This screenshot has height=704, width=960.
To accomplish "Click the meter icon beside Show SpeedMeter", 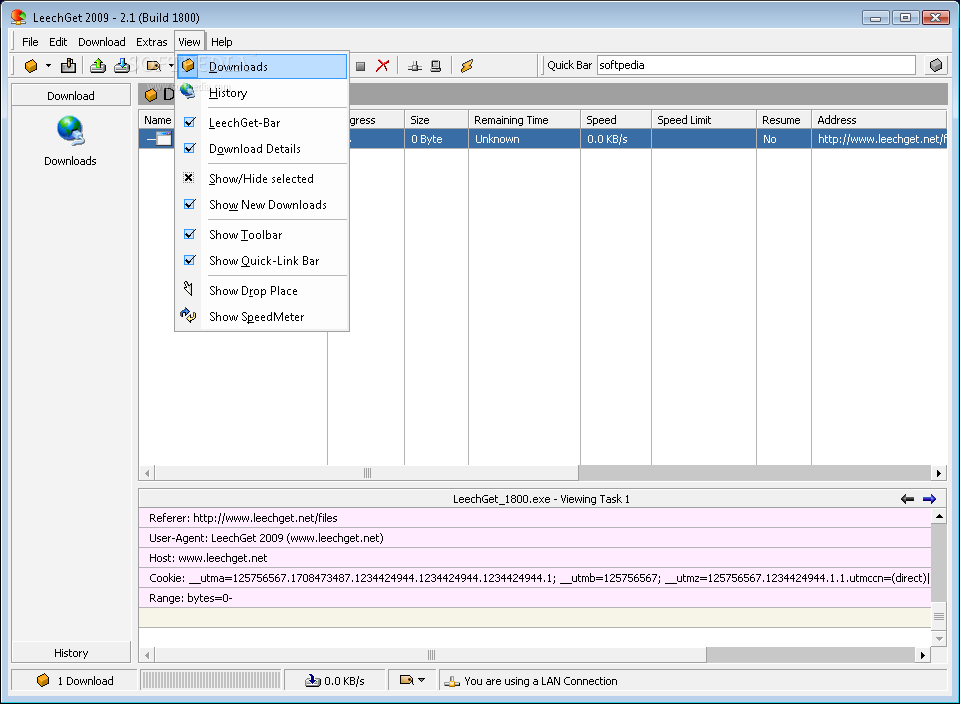I will (x=188, y=315).
